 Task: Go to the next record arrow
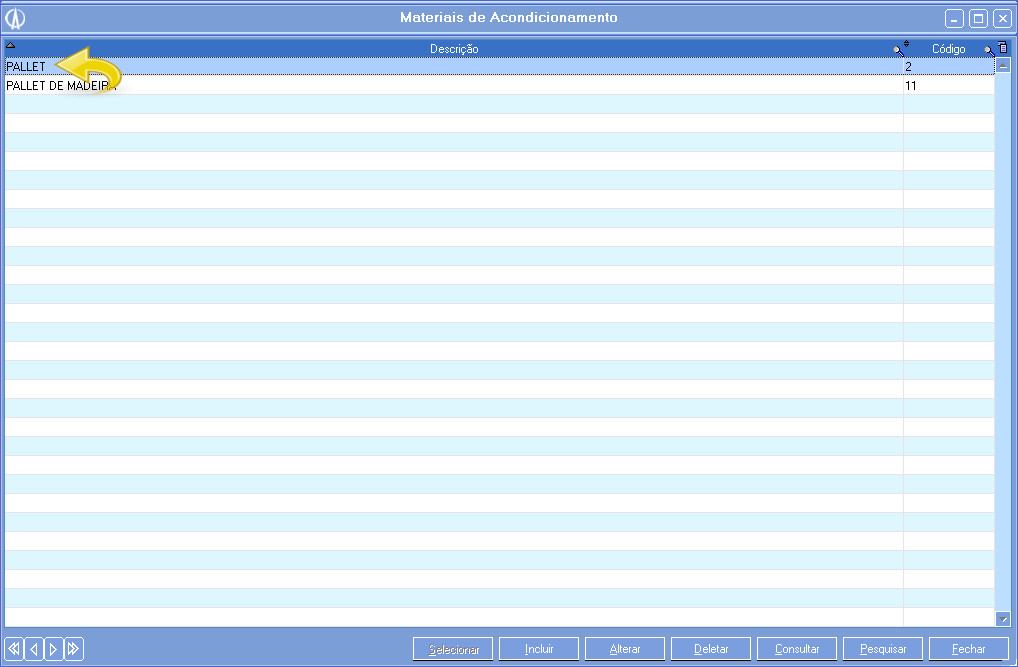tap(53, 649)
